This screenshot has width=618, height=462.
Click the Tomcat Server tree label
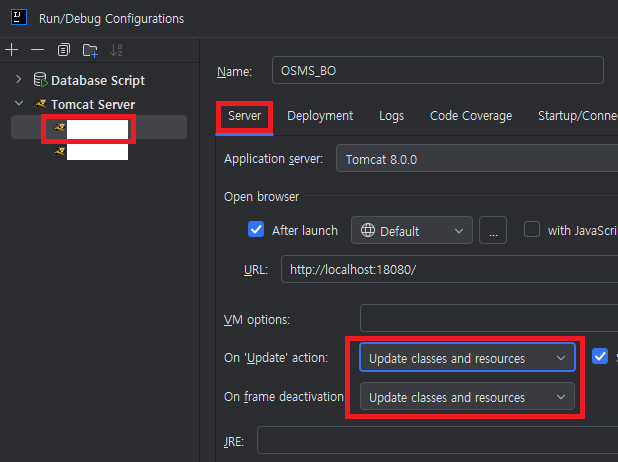click(93, 104)
